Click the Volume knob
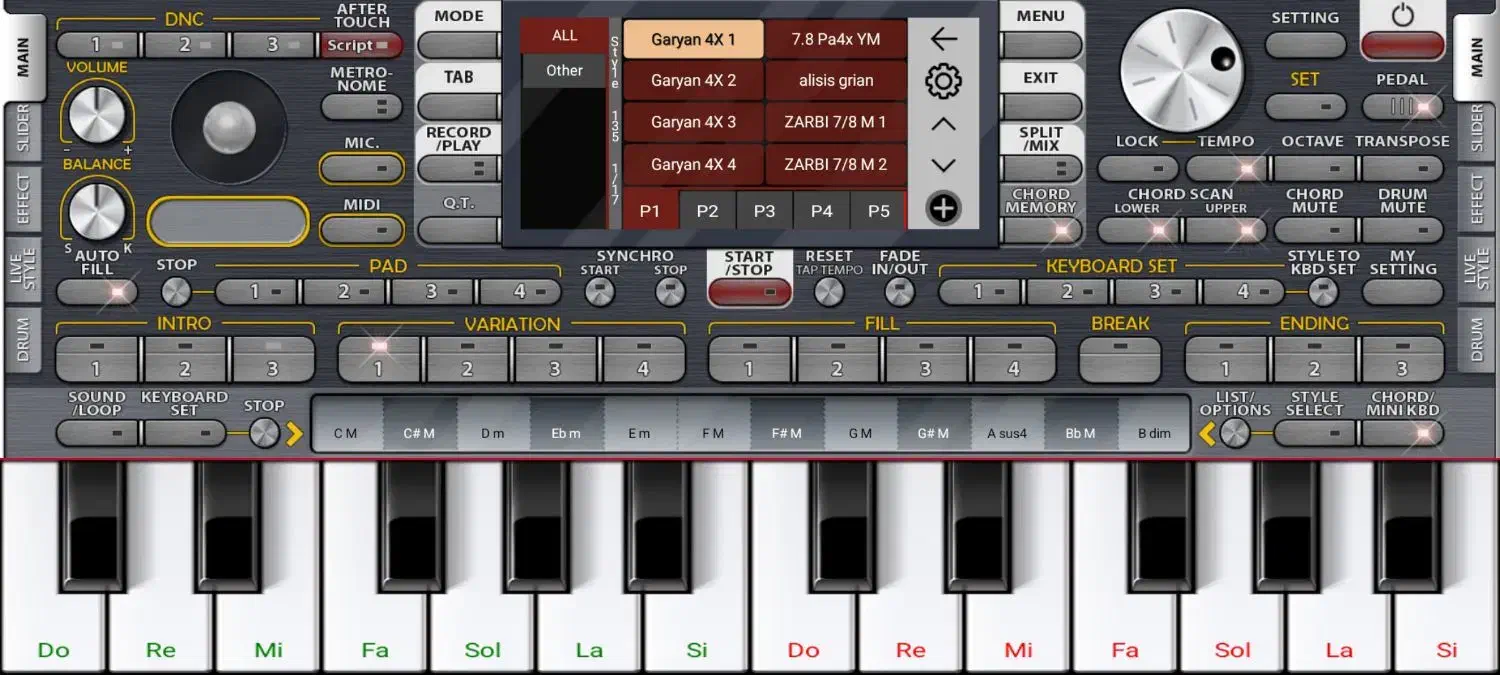The image size is (1500, 675). point(97,115)
